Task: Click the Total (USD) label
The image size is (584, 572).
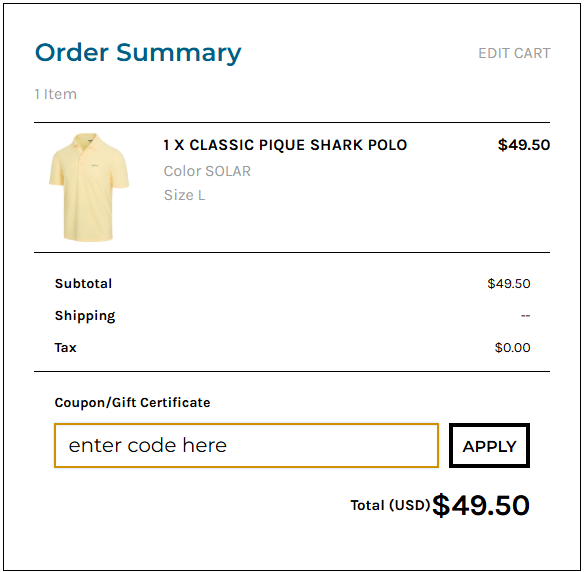Action: (390, 505)
